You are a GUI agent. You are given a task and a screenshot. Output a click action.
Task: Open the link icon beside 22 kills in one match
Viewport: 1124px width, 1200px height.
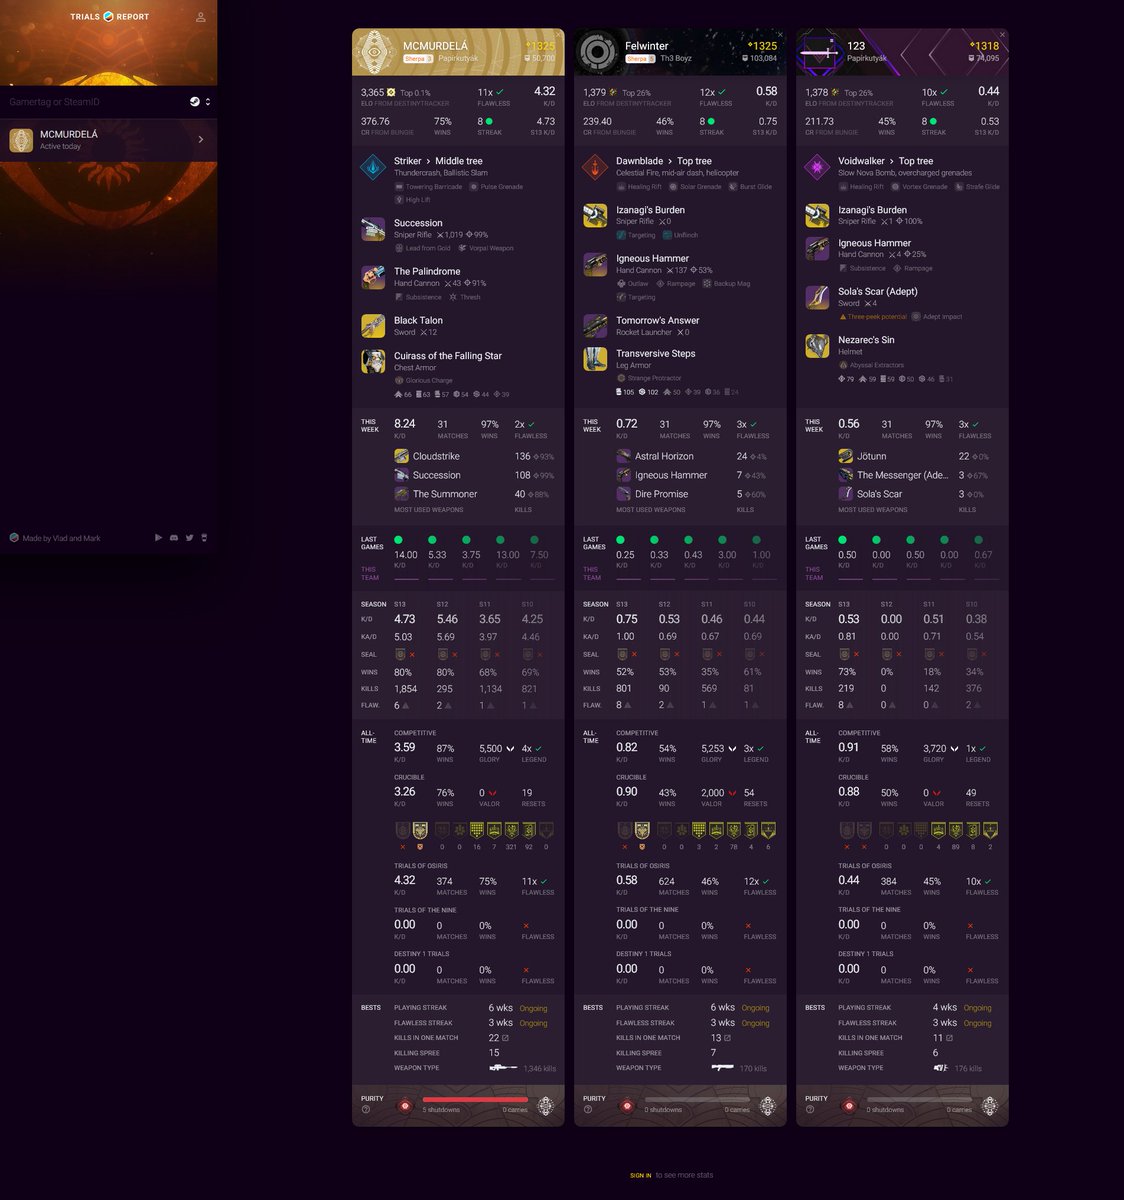click(505, 1038)
